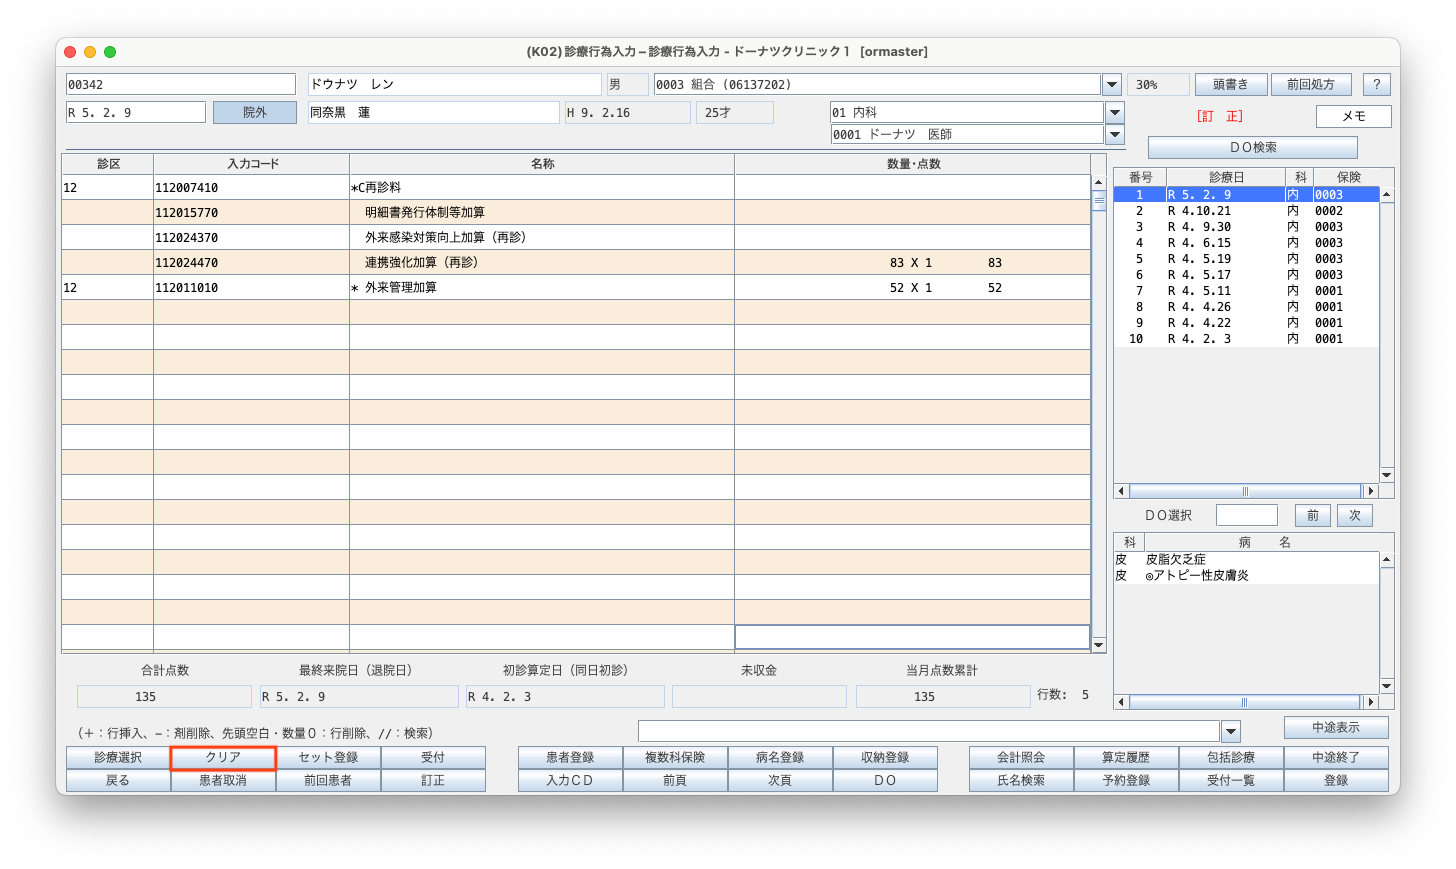Open 会計照会
The image size is (1456, 869).
coord(1021,758)
